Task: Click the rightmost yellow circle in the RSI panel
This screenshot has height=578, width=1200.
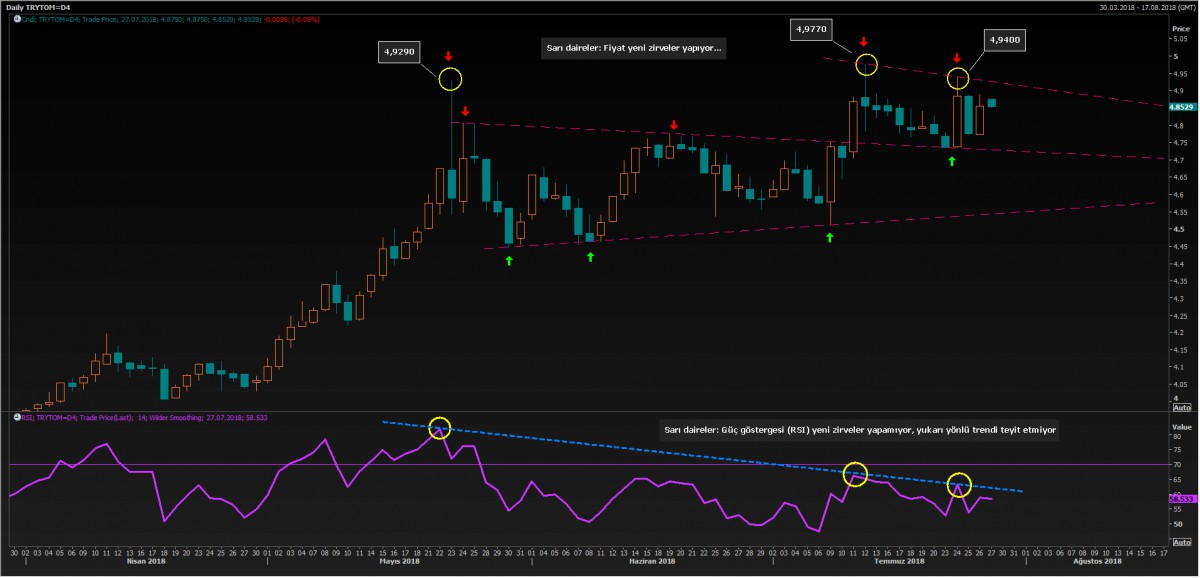Action: point(959,484)
